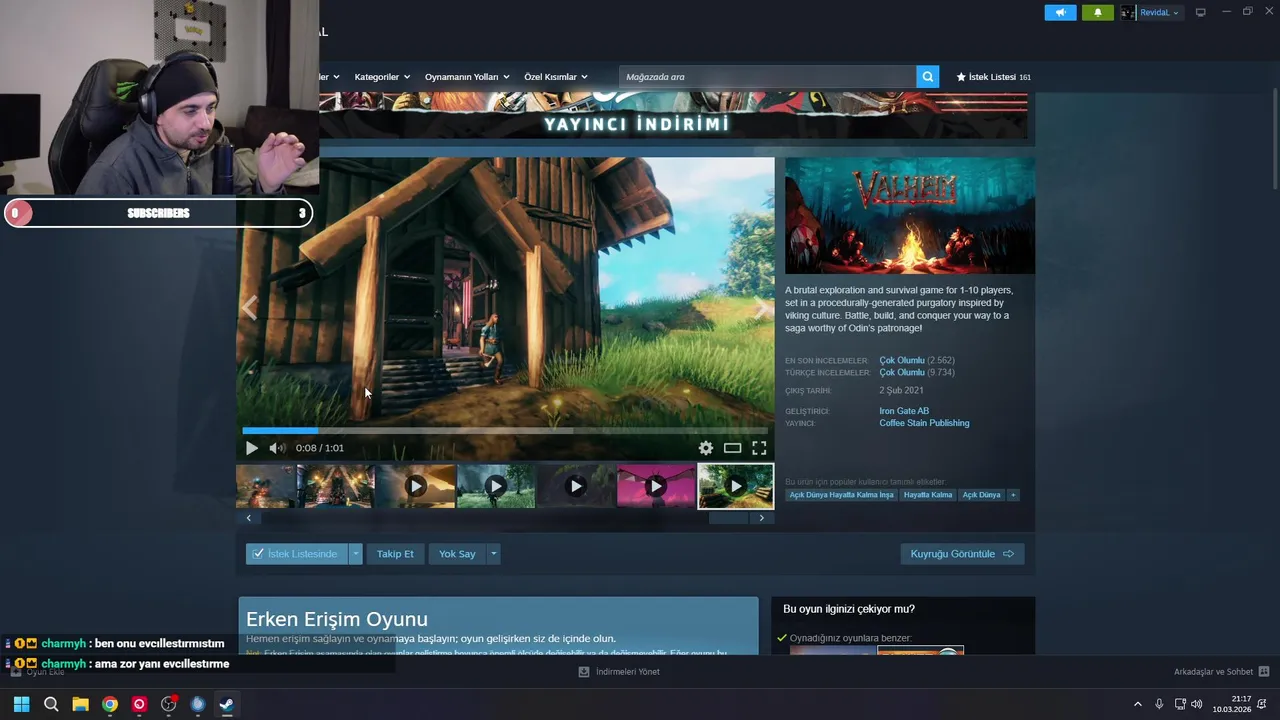Open Google Chrome from the taskbar

(x=110, y=704)
